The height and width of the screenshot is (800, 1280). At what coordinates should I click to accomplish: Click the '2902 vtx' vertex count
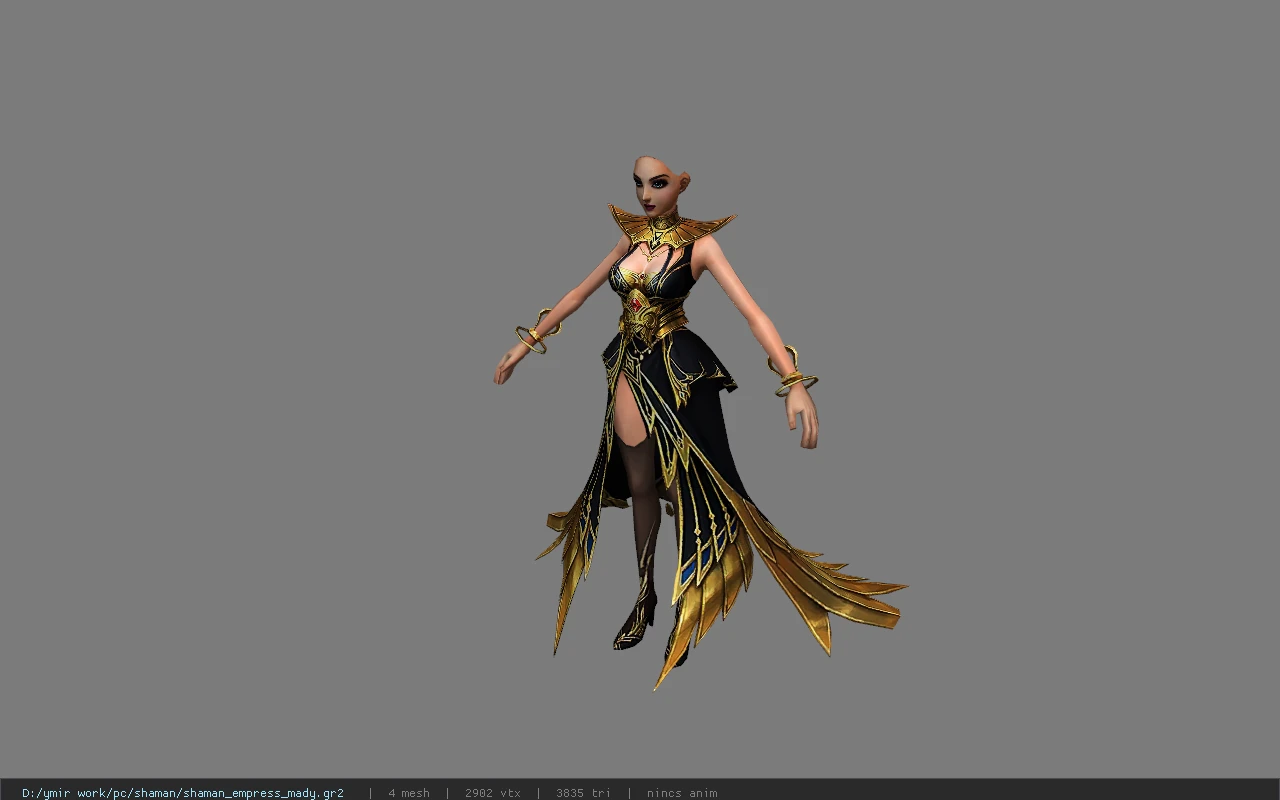coord(493,793)
